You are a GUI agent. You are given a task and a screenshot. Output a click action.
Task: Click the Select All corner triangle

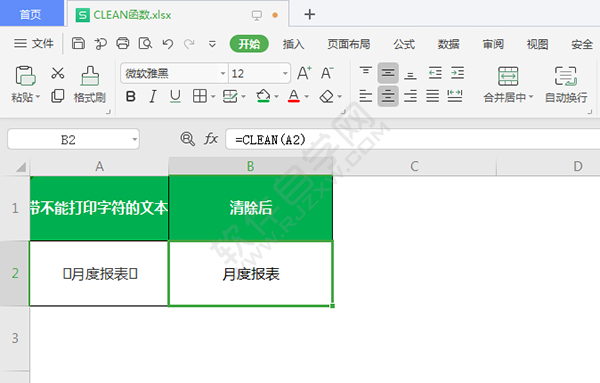[21, 167]
